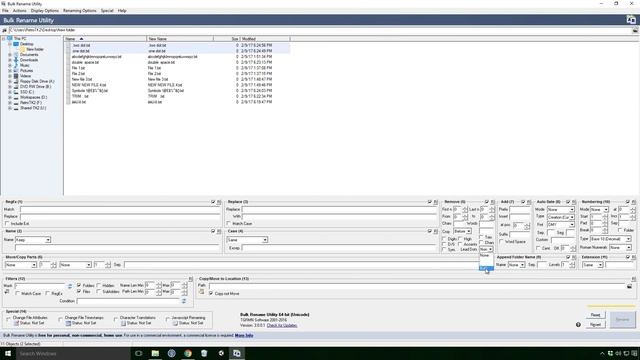
Task: Open the Name (2) Keep dropdown
Action: click(x=33, y=240)
